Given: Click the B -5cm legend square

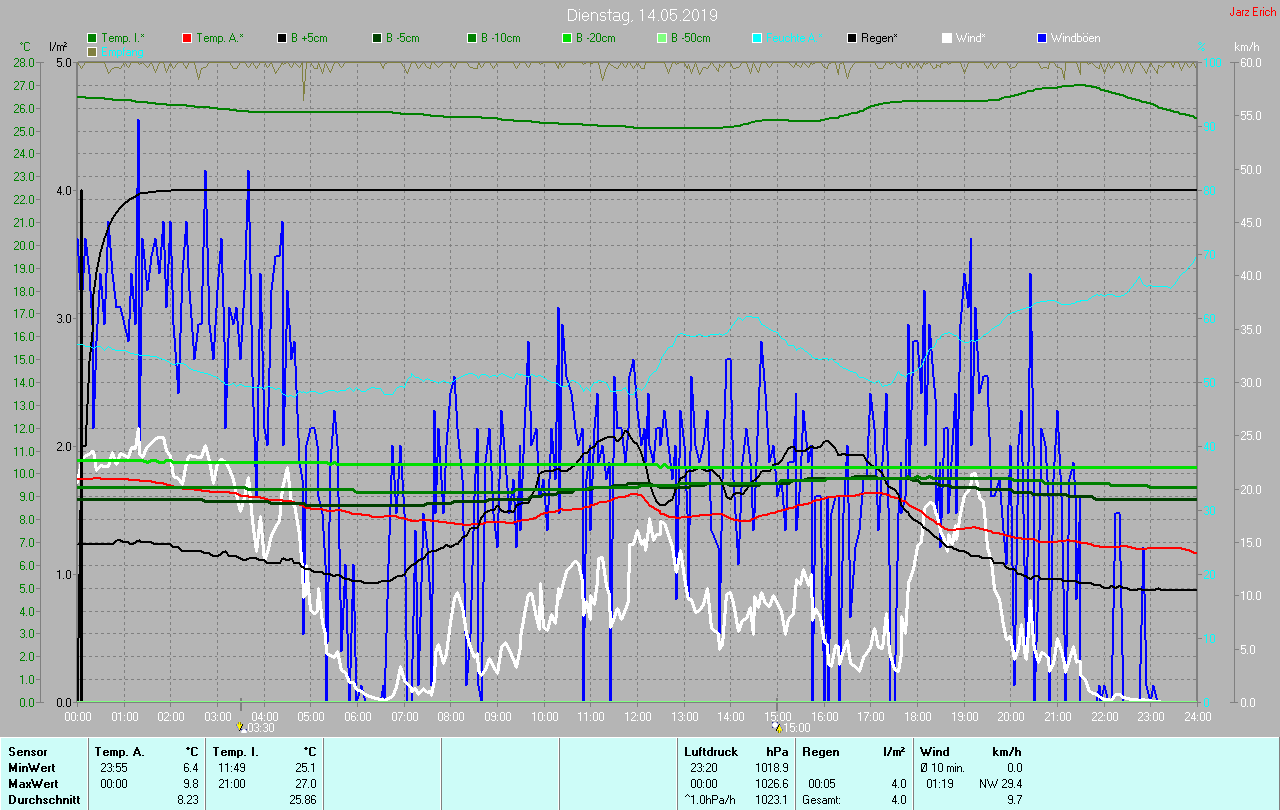Looking at the screenshot, I should pos(377,38).
